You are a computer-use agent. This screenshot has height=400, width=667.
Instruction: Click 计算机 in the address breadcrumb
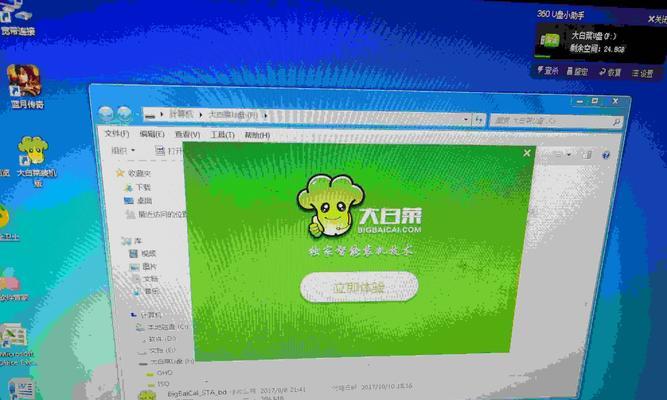tap(181, 114)
